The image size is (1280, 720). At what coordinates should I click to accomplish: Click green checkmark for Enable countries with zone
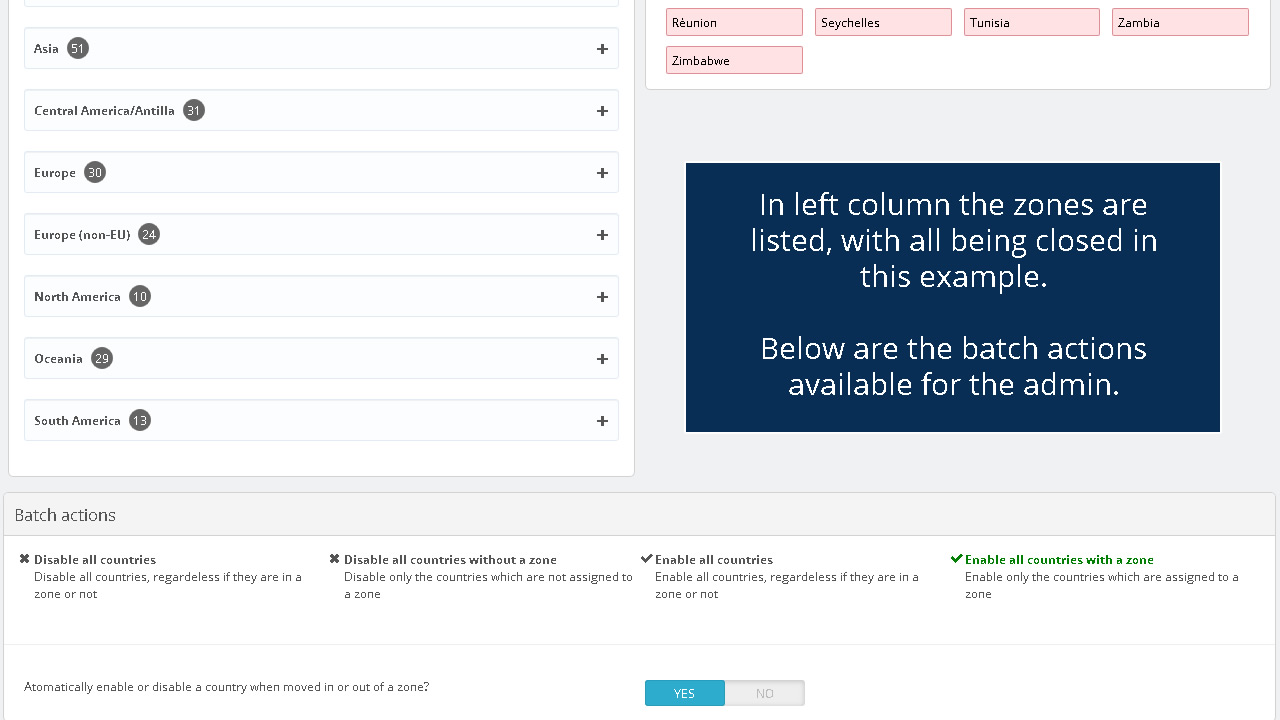pos(956,559)
